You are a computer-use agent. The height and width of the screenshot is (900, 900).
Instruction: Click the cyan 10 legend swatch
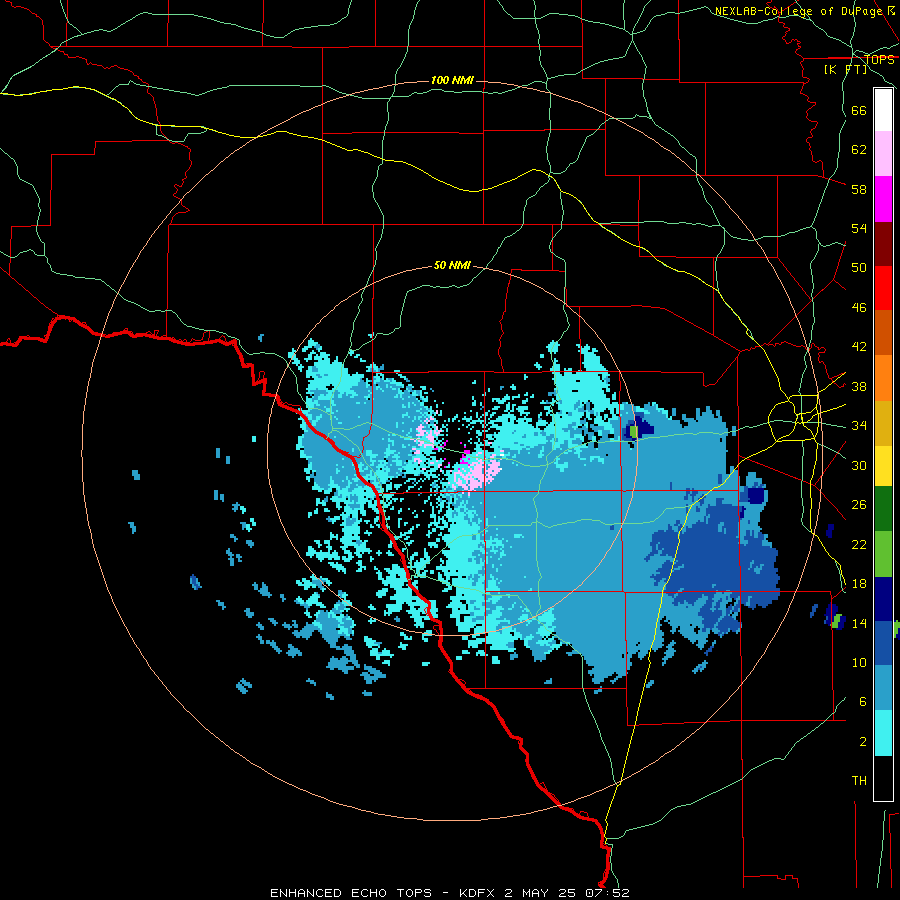[883, 733]
